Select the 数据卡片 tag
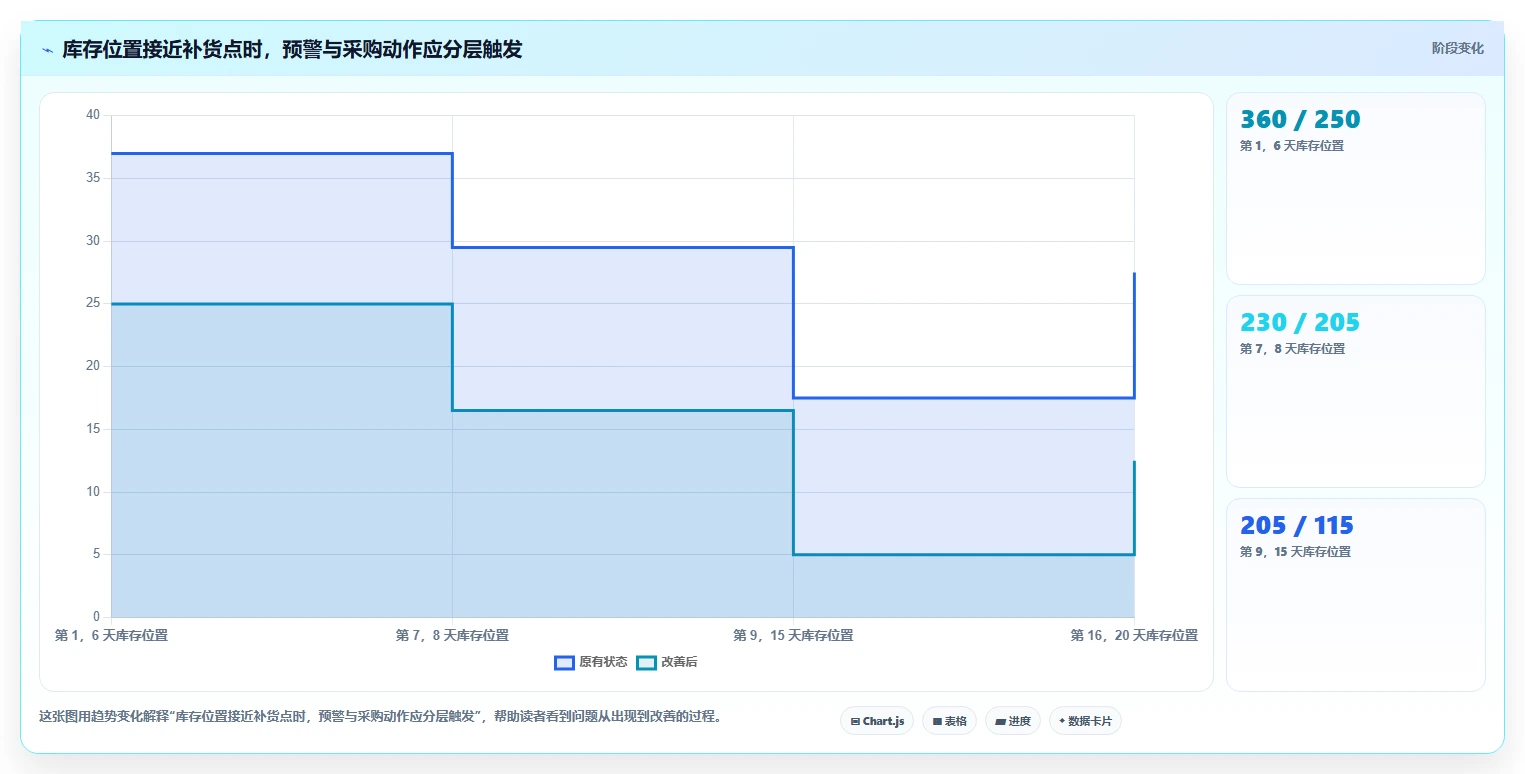Viewport: 1525px width, 774px height. pos(1085,721)
